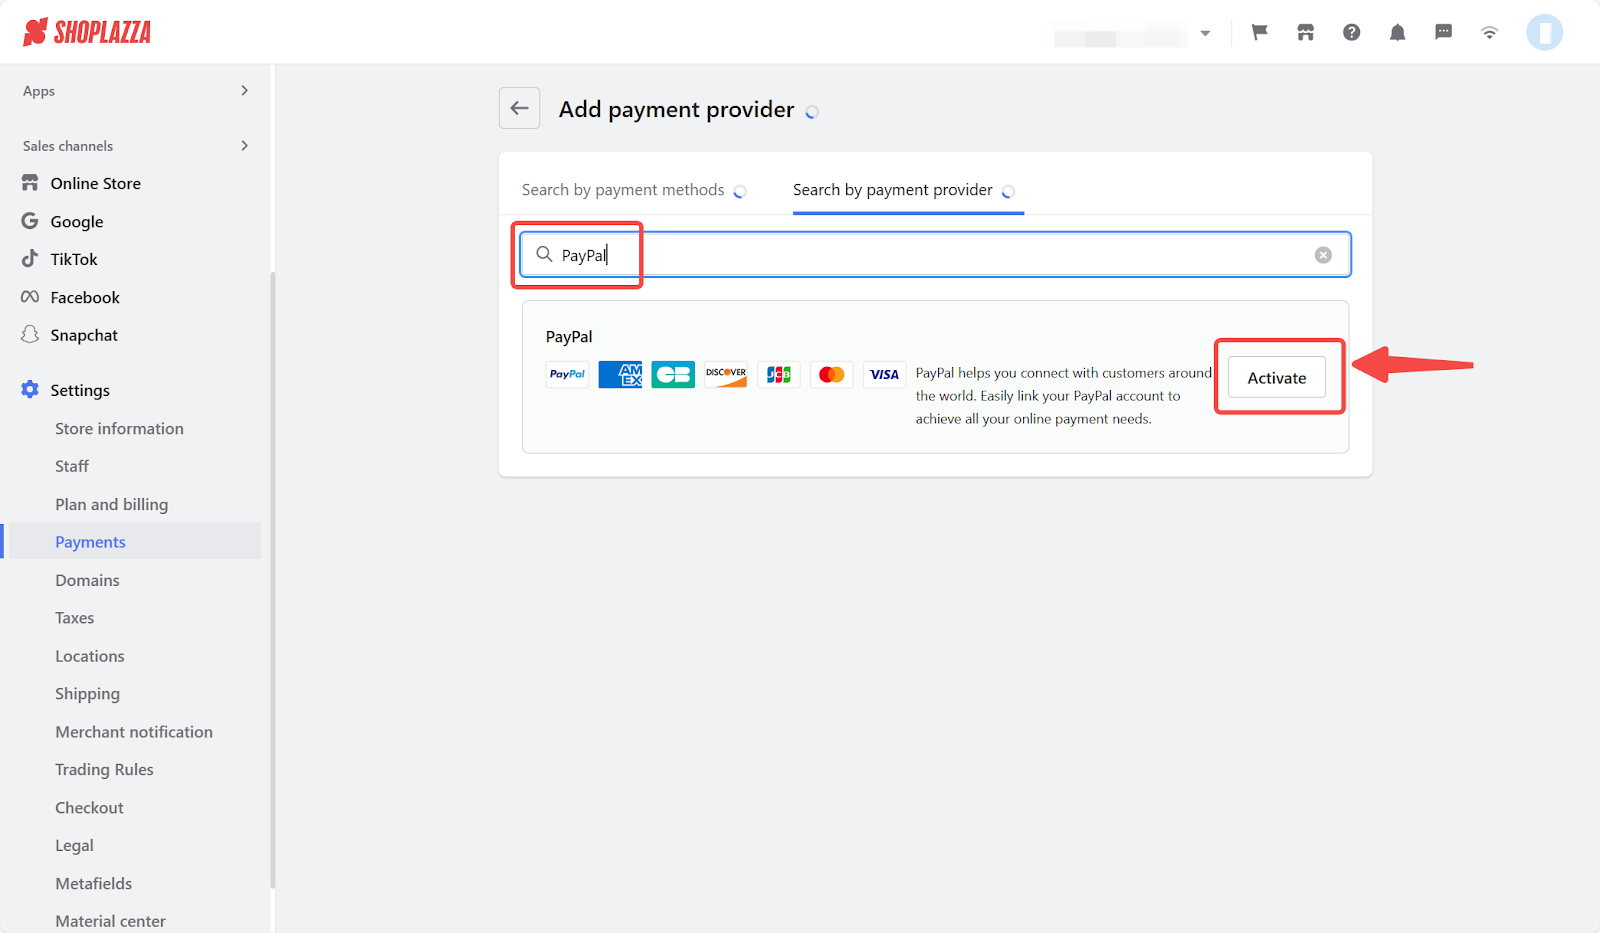The height and width of the screenshot is (933, 1600).
Task: Click the Settings gear icon
Action: point(30,390)
